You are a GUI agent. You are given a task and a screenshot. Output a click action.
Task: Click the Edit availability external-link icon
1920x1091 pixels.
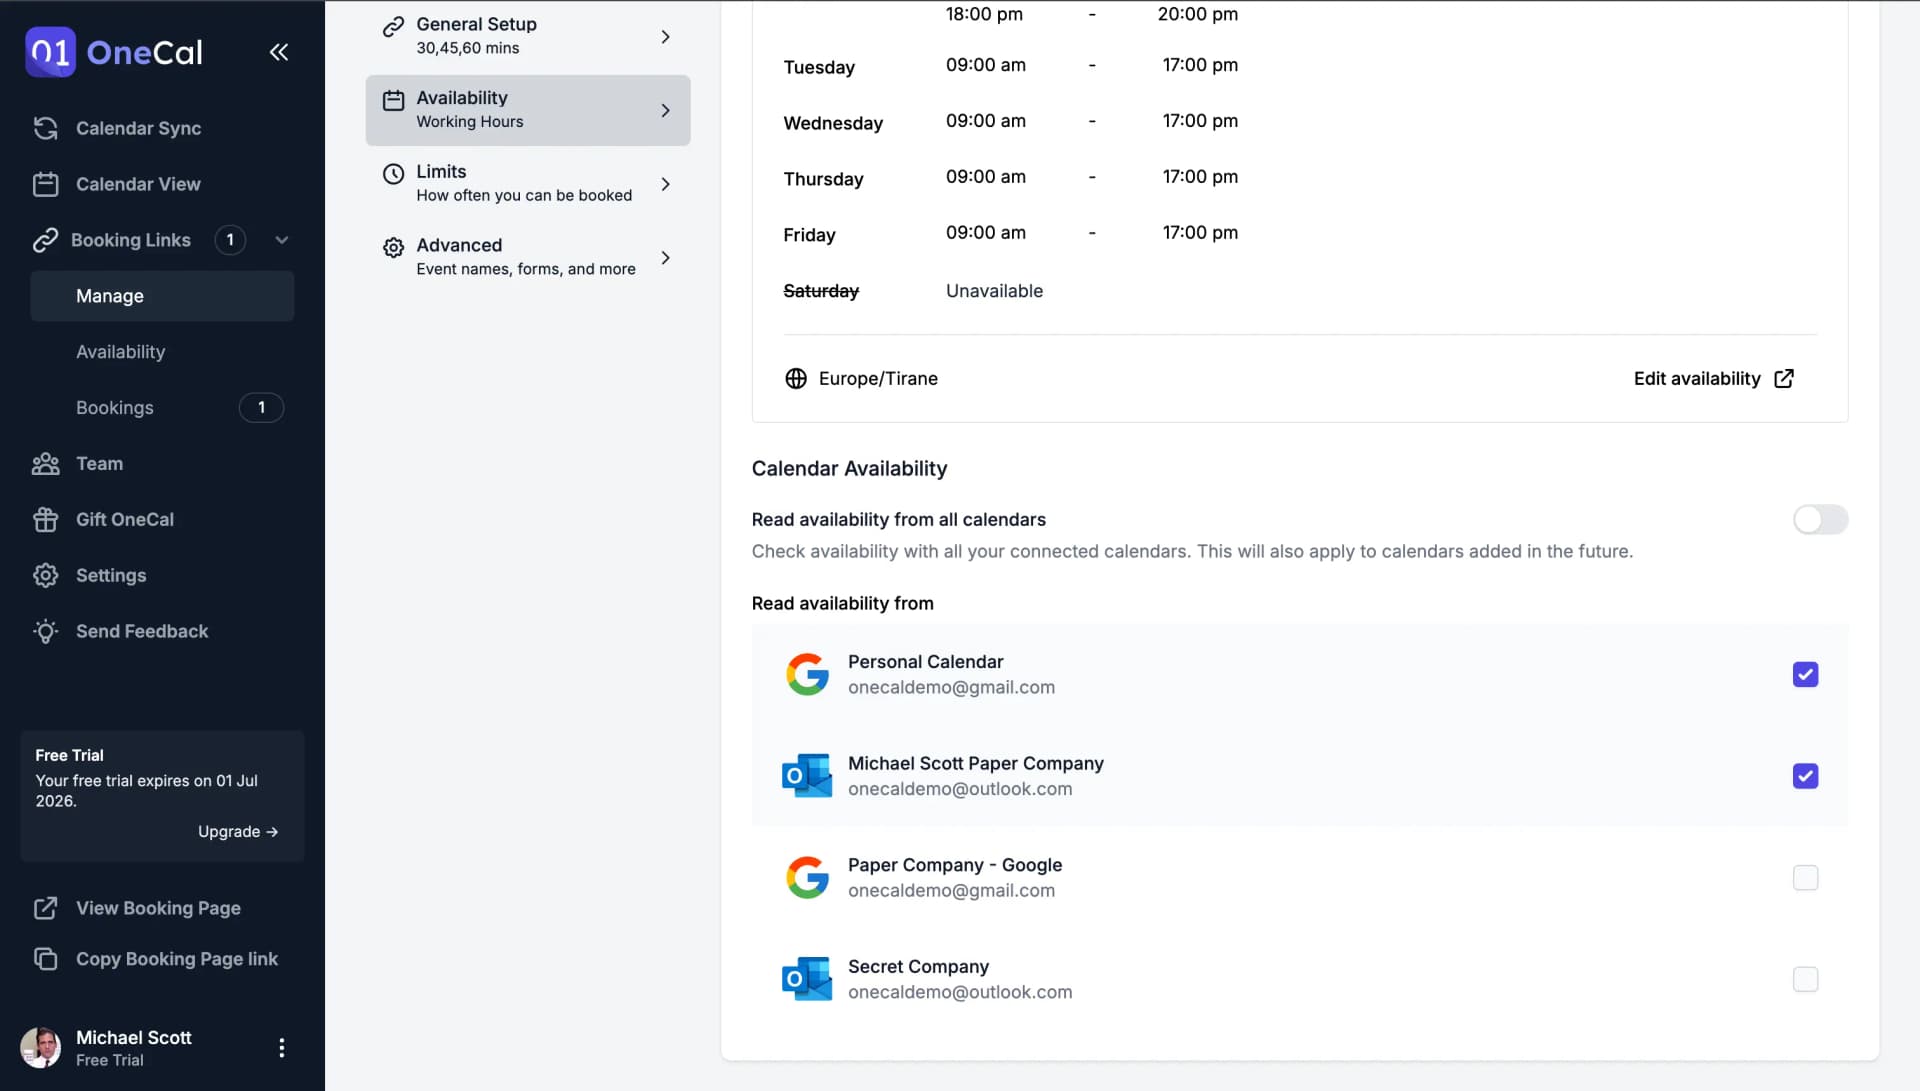coord(1784,379)
